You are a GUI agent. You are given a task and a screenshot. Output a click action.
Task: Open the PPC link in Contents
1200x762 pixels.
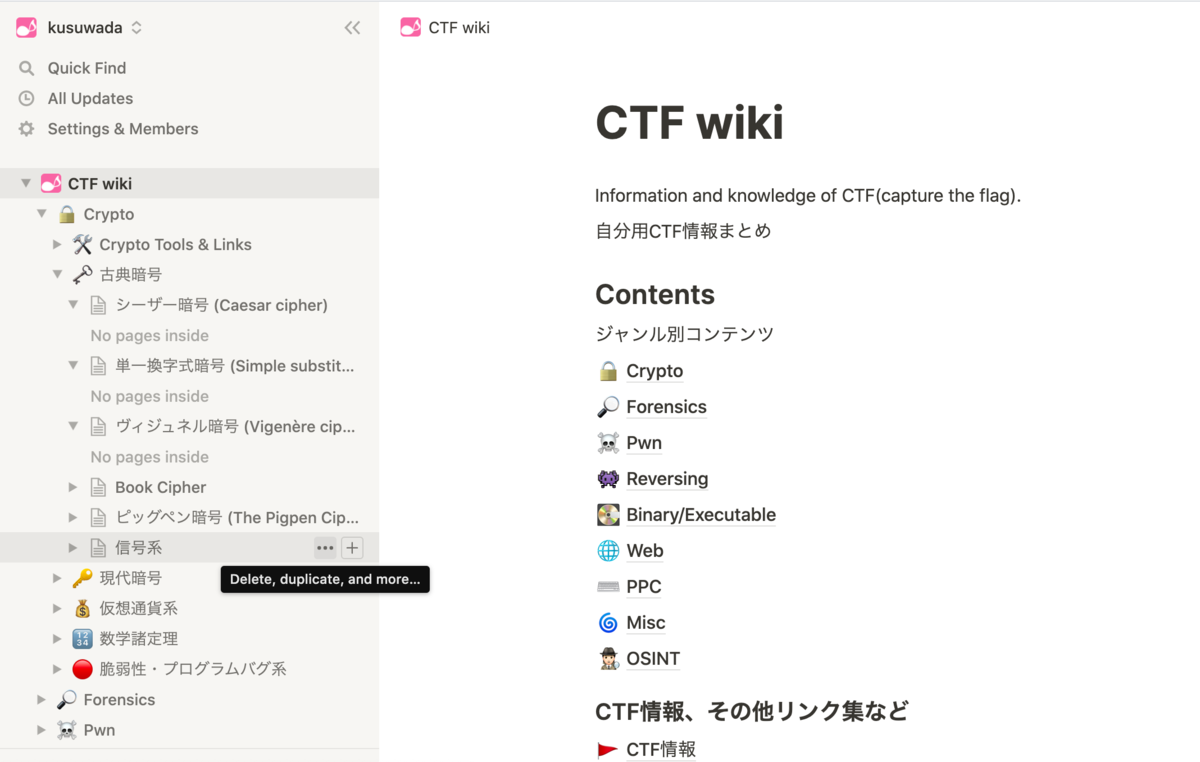tap(644, 587)
